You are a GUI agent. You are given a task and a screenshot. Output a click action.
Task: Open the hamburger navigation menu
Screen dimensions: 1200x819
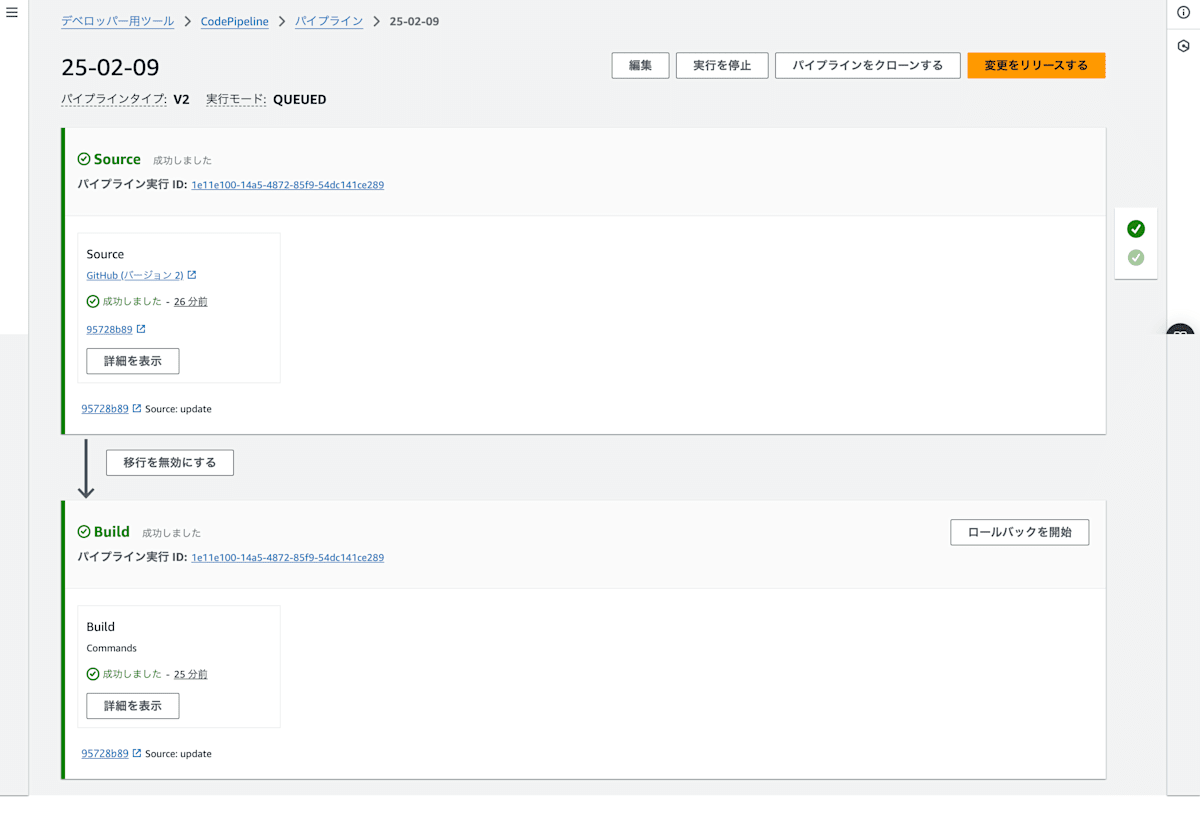12,13
